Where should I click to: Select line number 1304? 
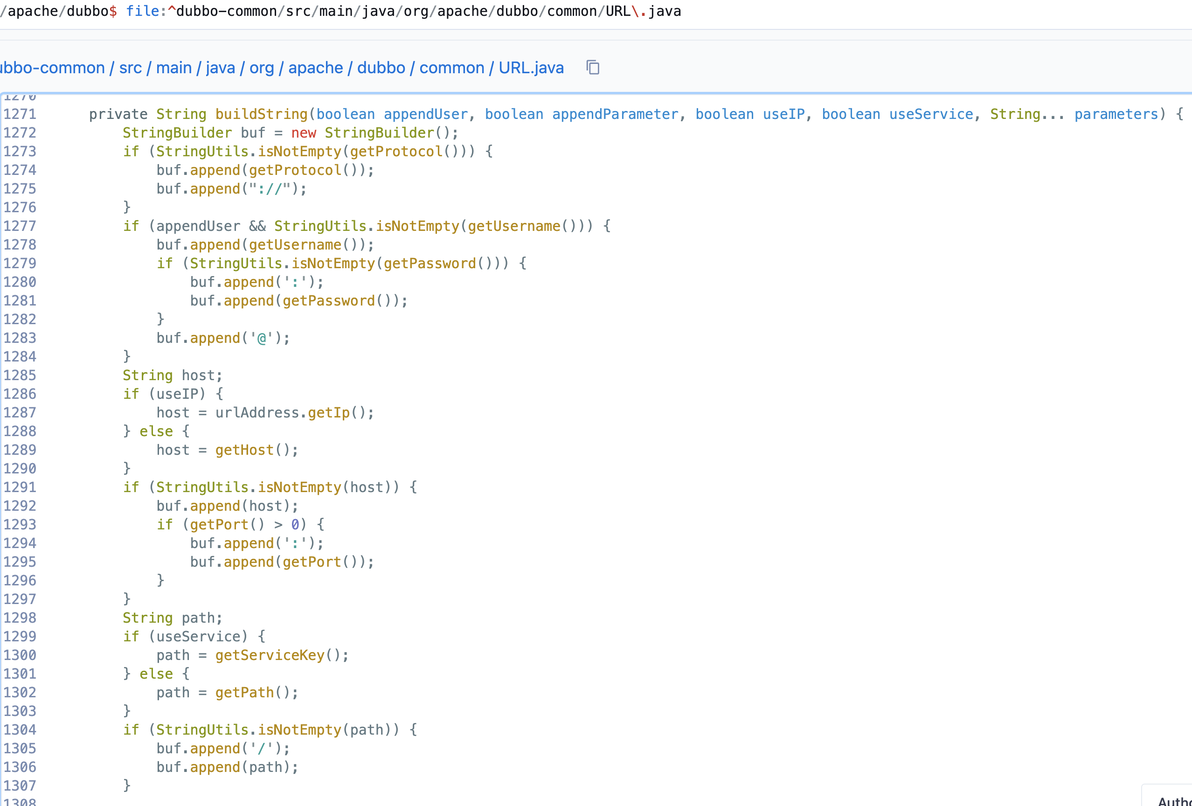(x=19, y=729)
